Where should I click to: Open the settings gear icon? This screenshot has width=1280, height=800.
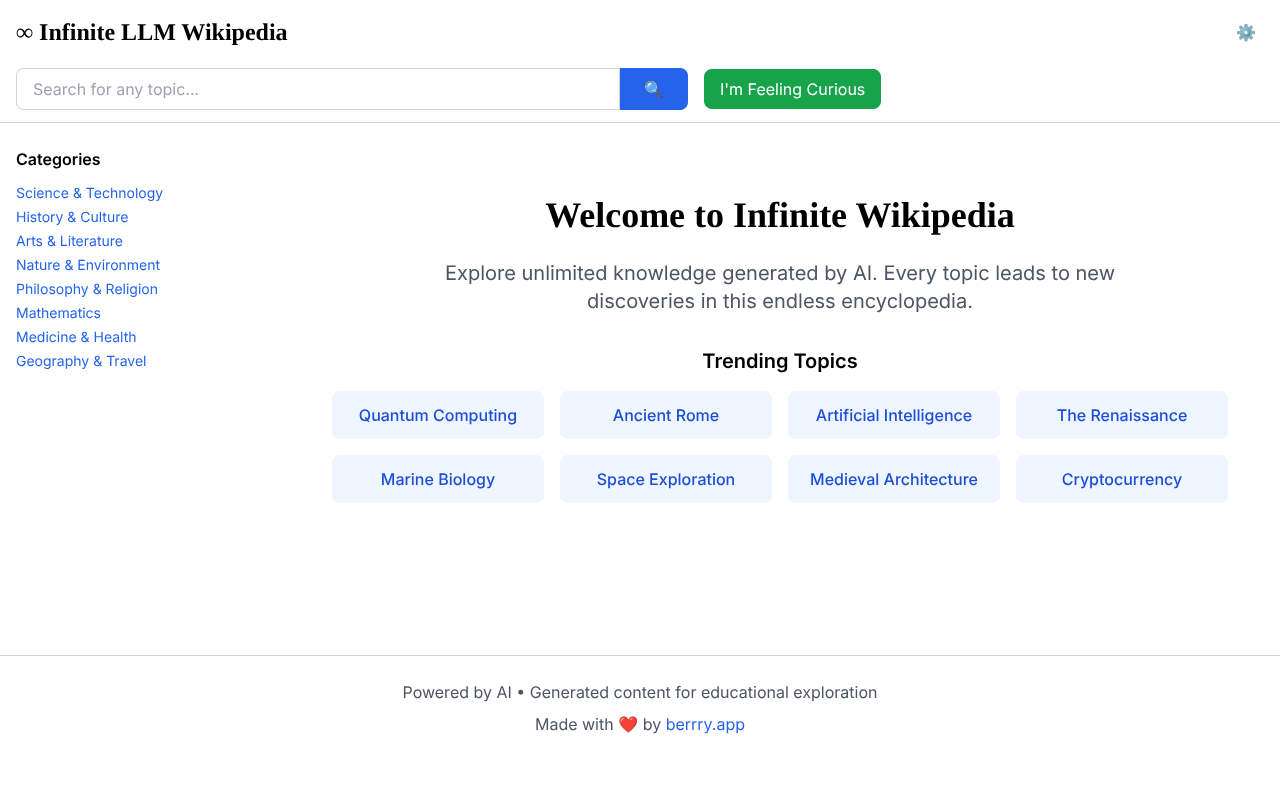click(1246, 32)
